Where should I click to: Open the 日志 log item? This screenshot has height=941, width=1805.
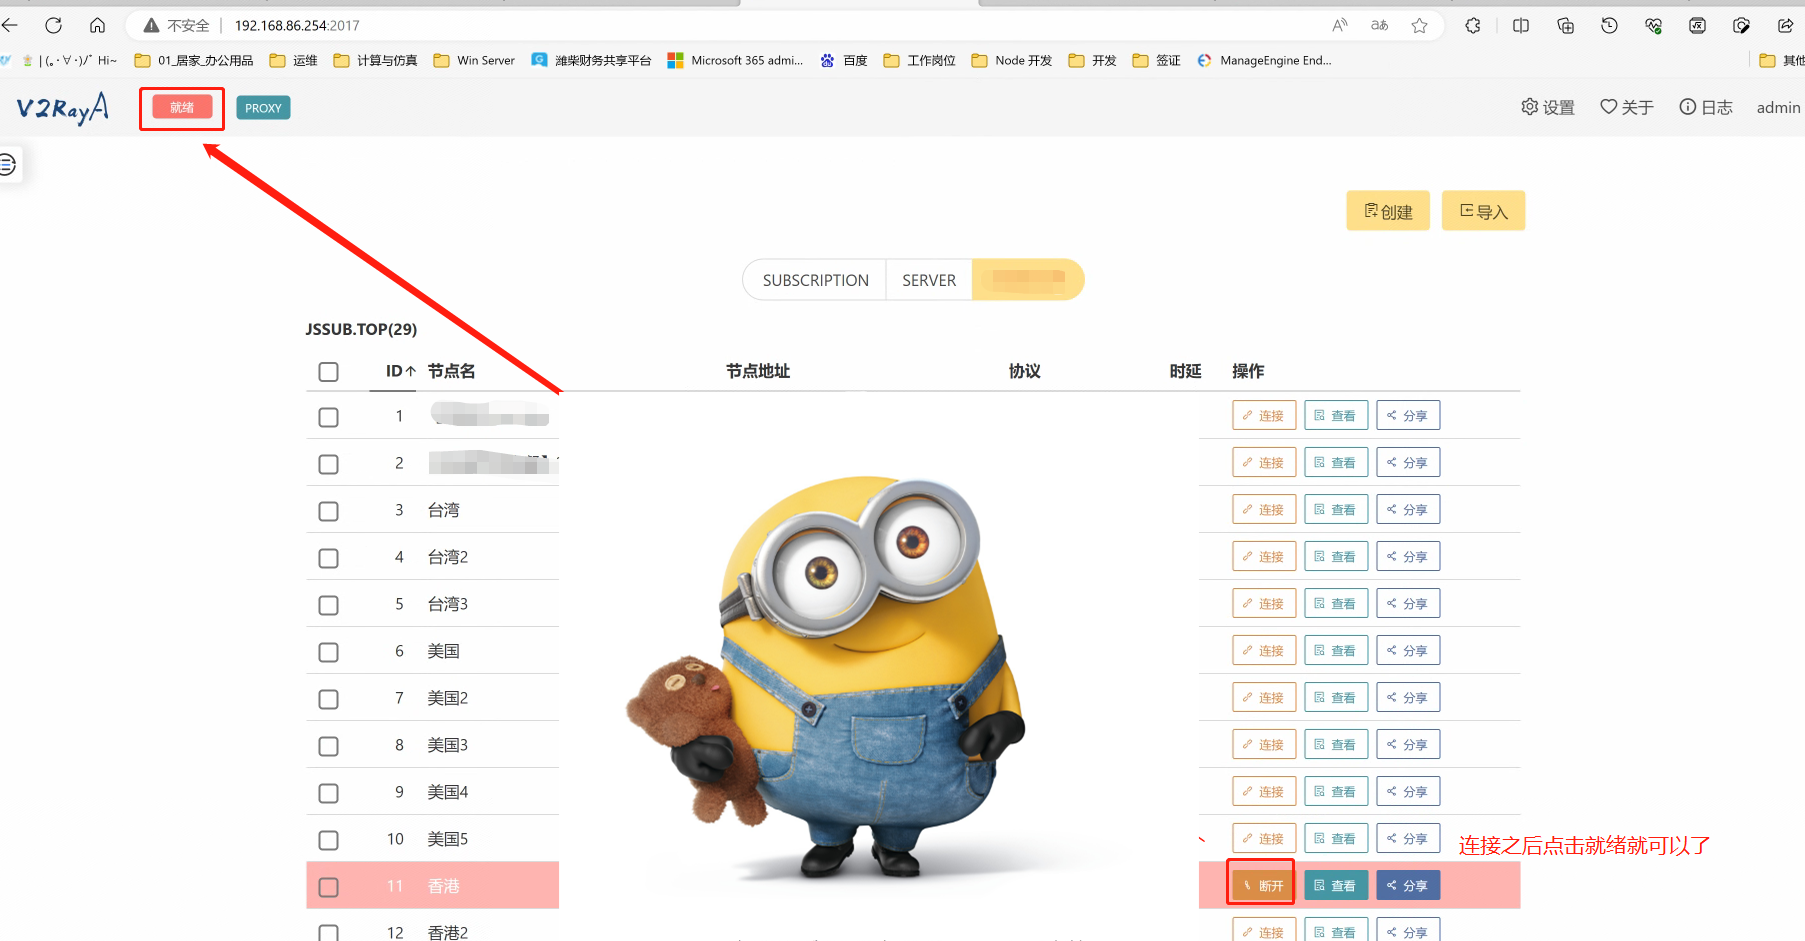tap(1706, 107)
